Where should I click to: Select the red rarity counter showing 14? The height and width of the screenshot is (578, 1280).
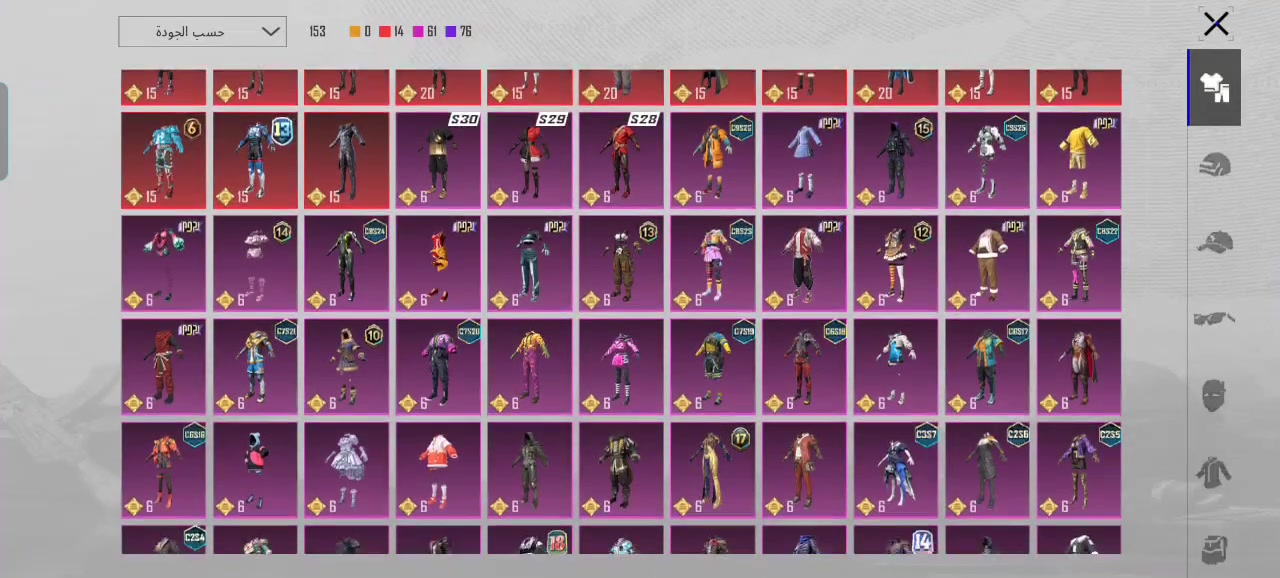391,32
